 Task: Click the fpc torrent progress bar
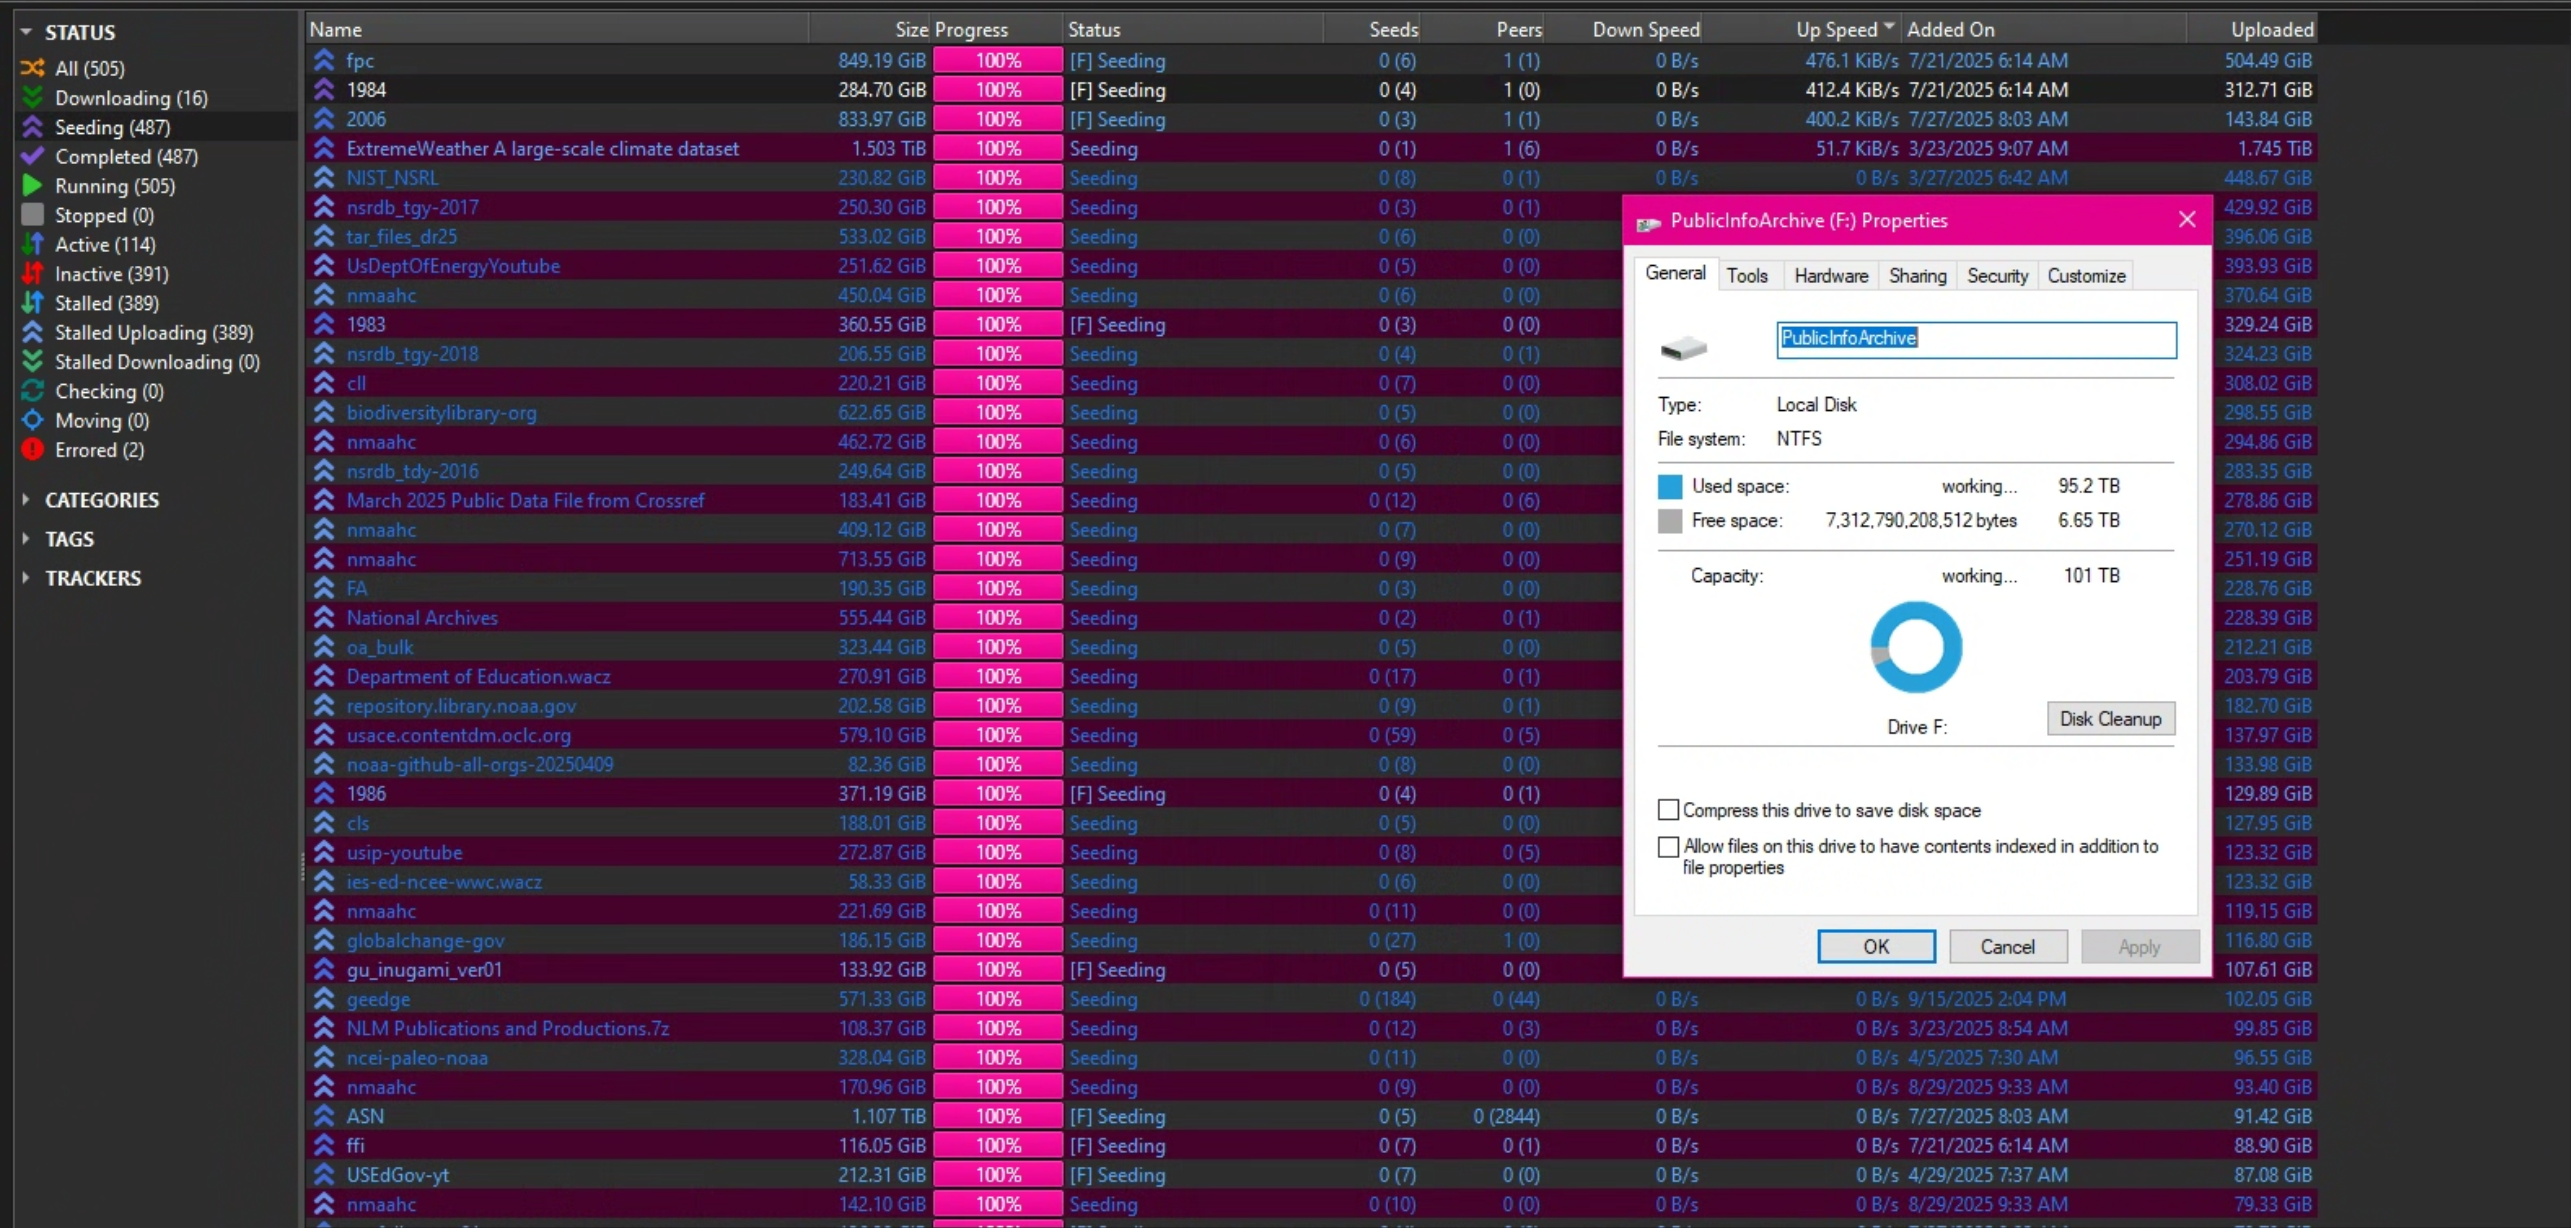tap(997, 61)
